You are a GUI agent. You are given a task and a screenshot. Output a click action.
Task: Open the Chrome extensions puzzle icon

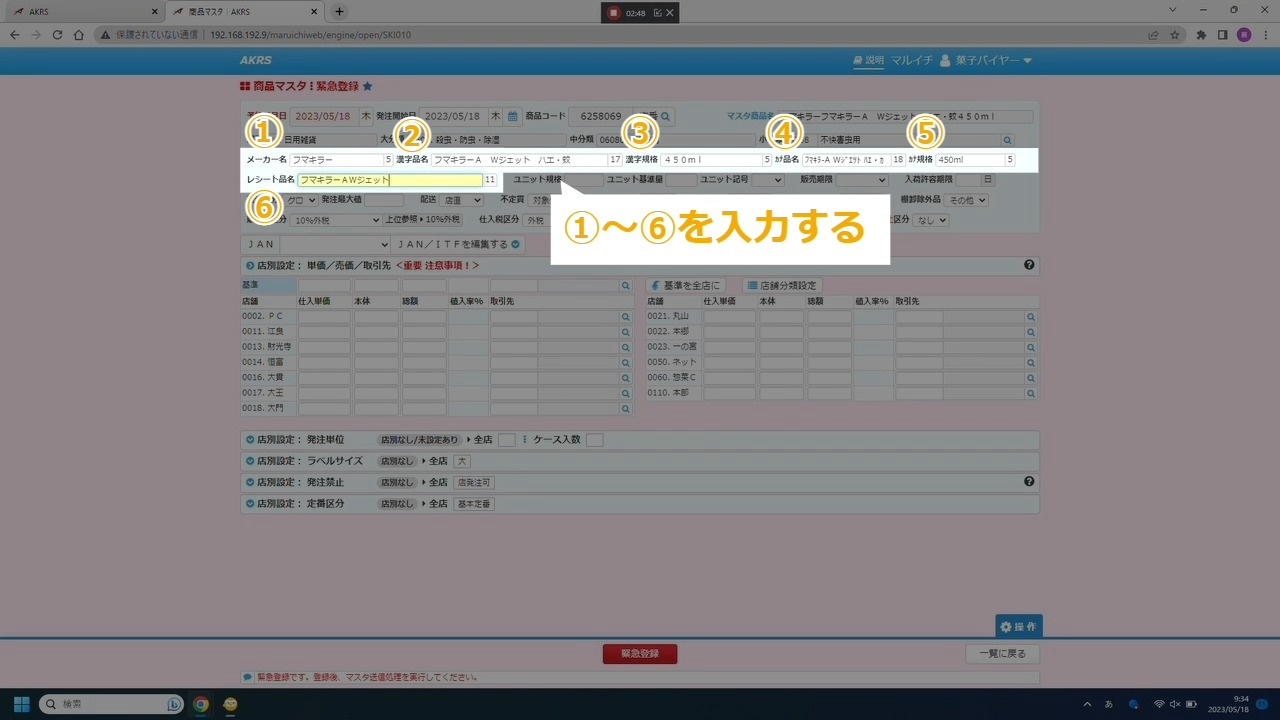coord(1200,34)
